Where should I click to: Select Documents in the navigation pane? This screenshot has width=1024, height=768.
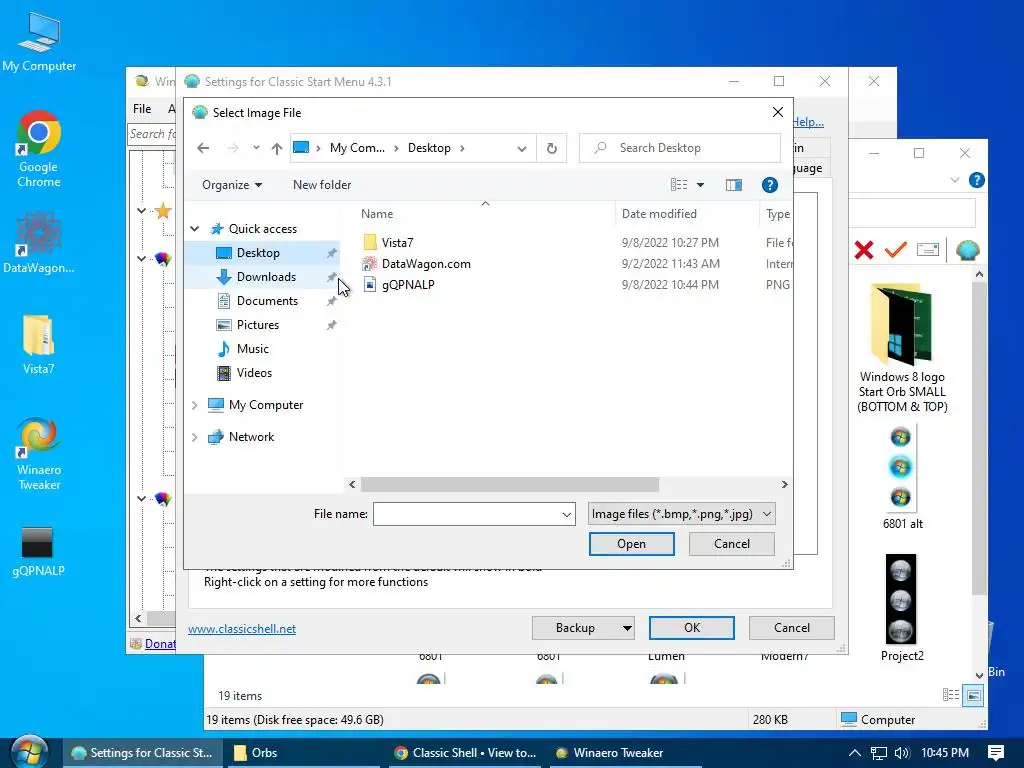tap(267, 301)
